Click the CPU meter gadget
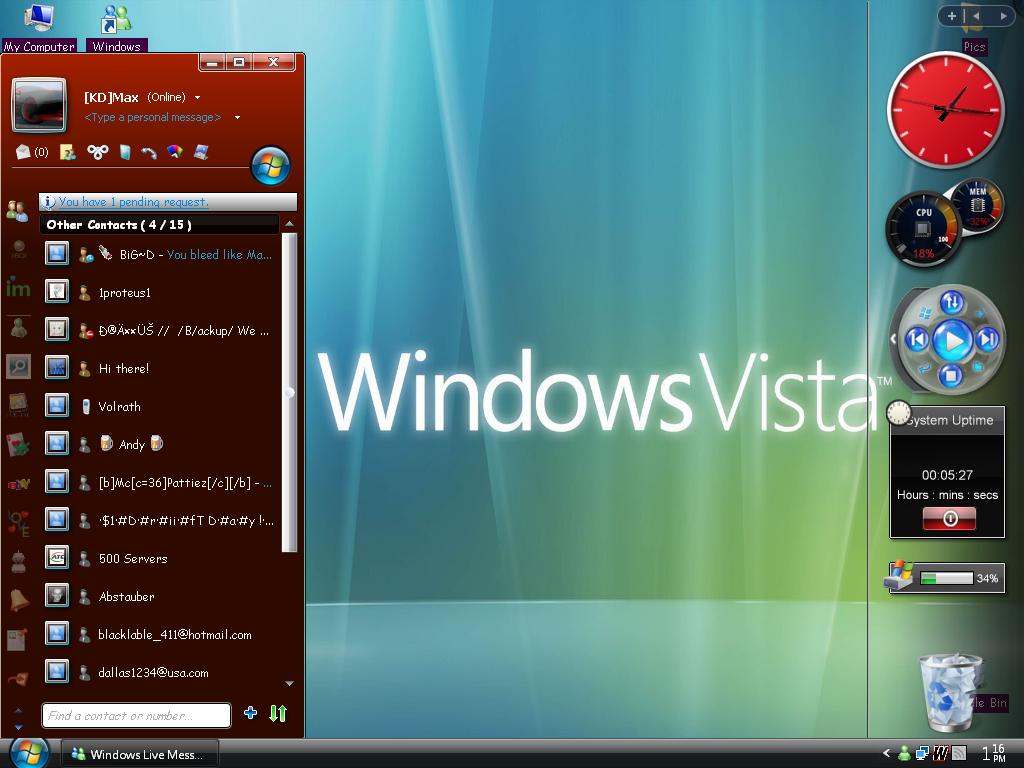The height and width of the screenshot is (768, 1024). pyautogui.click(x=923, y=229)
